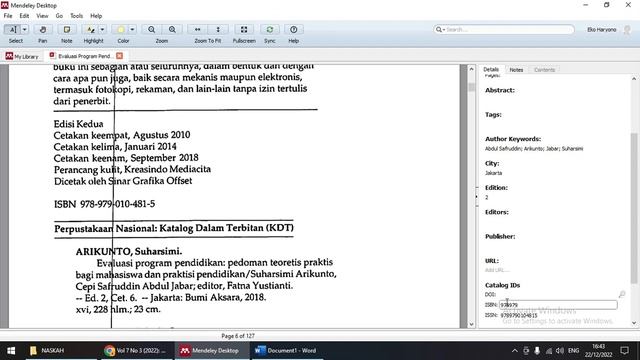Open the notification center icon
The image size is (640, 360).
pyautogui.click(x=624, y=351)
